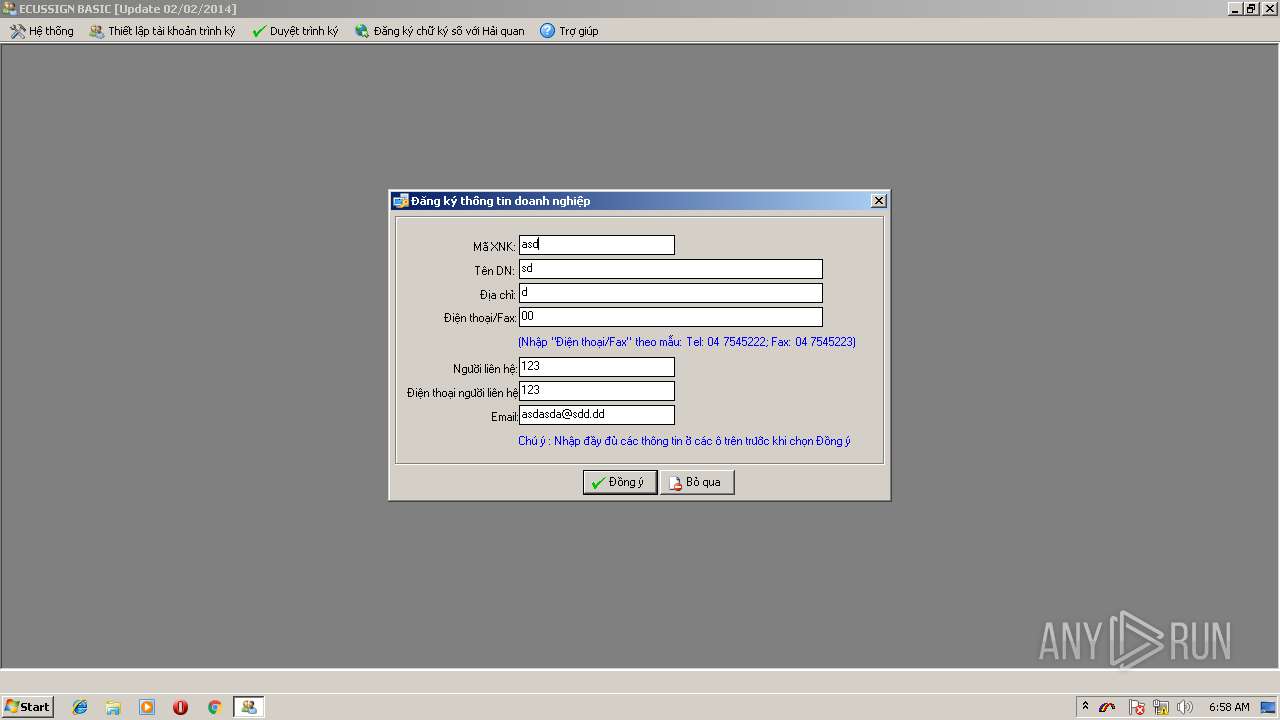Click the volume speaker tray icon

[x=1185, y=707]
